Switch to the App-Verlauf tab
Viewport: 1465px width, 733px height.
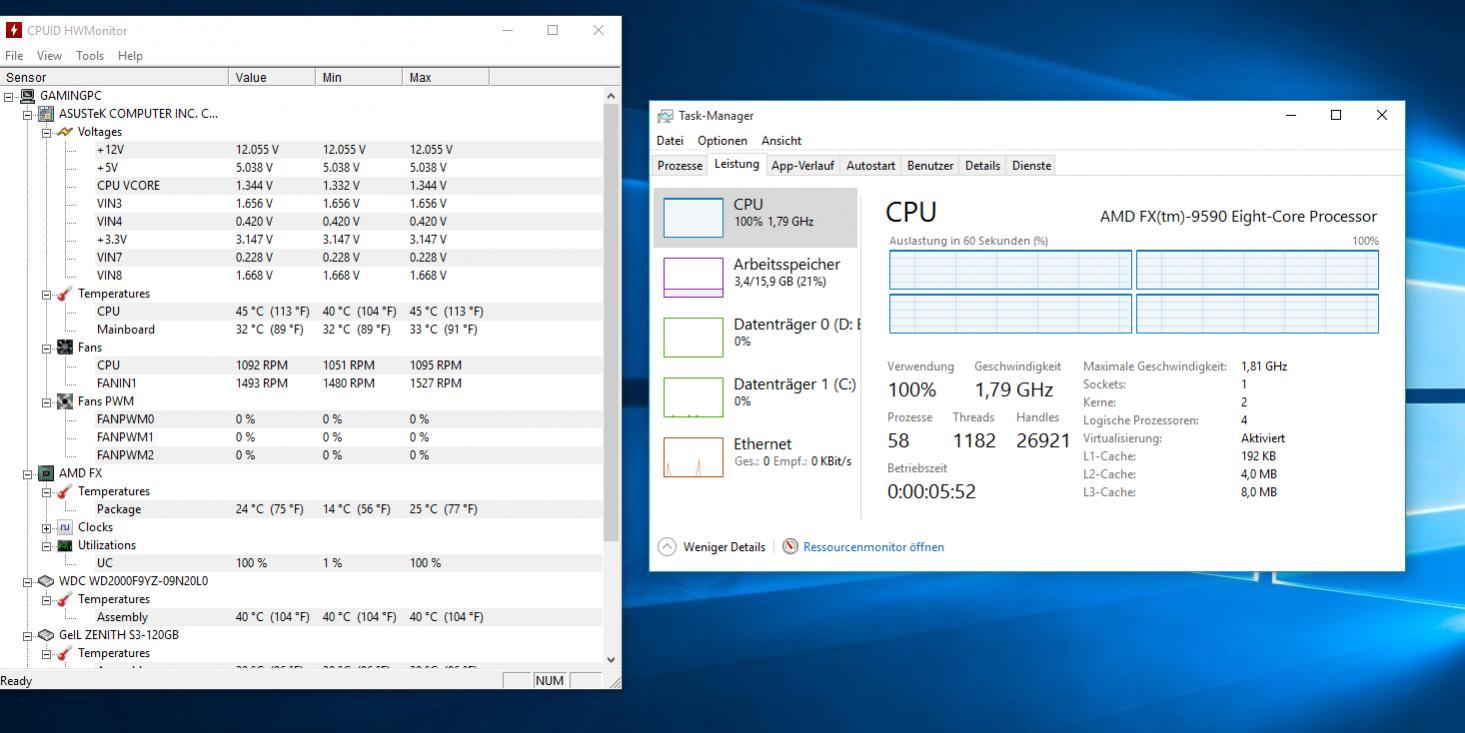(x=803, y=166)
